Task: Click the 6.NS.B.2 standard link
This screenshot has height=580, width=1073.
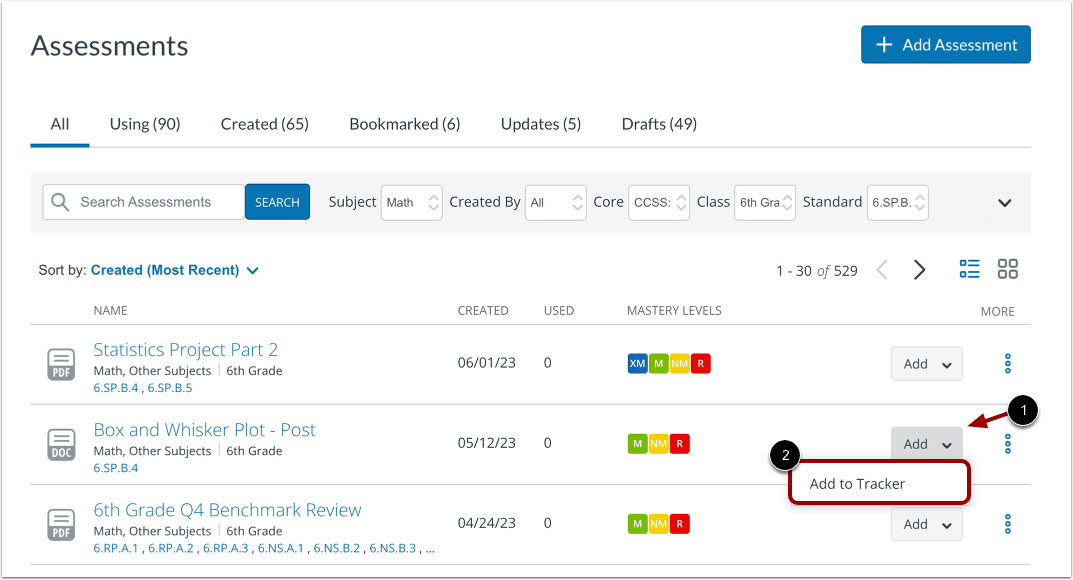Action: tap(337, 549)
